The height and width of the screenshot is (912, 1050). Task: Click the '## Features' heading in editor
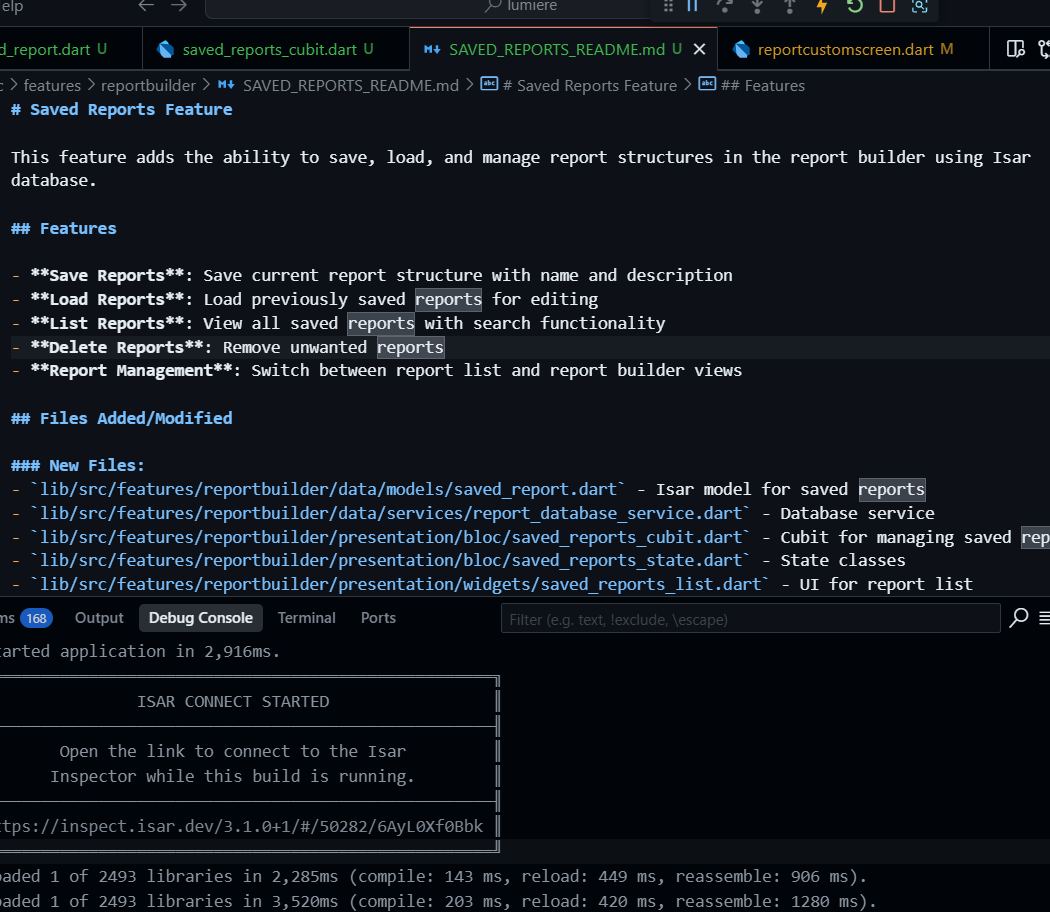(64, 228)
